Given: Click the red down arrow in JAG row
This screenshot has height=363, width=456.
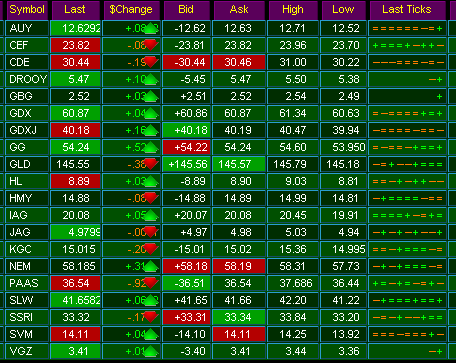Looking at the screenshot, I should pyautogui.click(x=151, y=232).
